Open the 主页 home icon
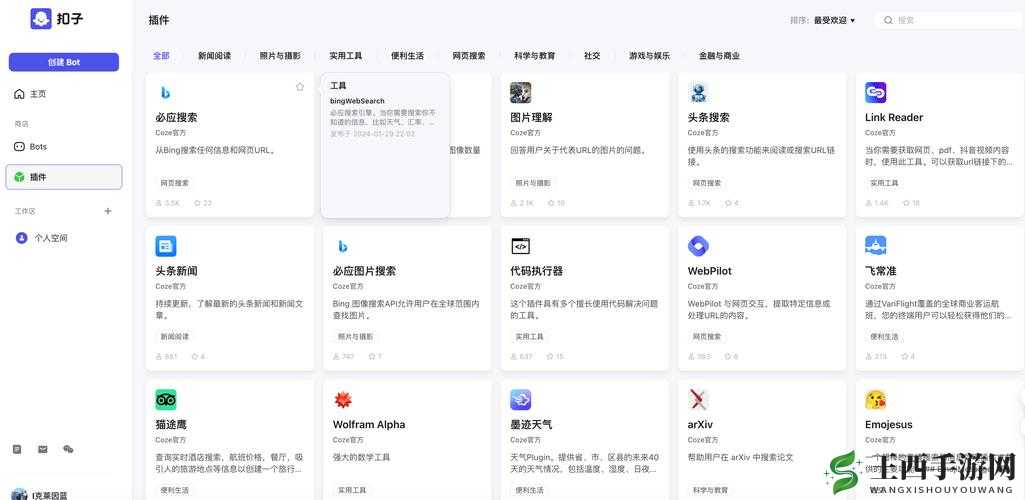The height and width of the screenshot is (500, 1025). [x=20, y=94]
